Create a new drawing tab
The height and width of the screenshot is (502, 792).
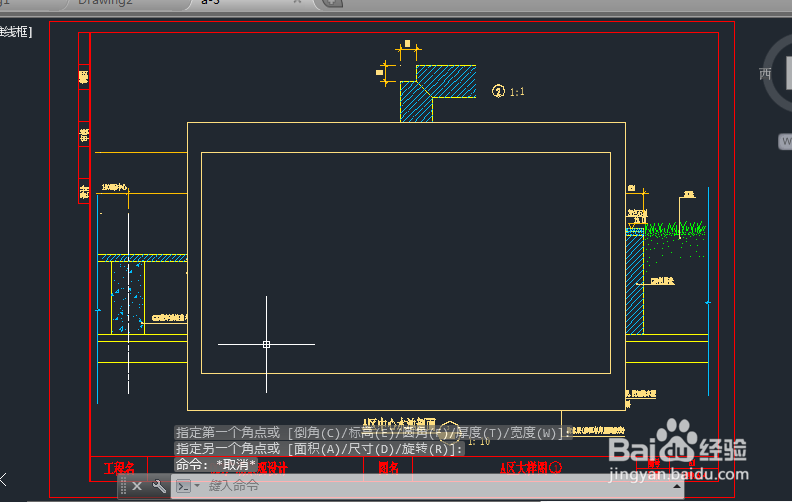pyautogui.click(x=332, y=3)
